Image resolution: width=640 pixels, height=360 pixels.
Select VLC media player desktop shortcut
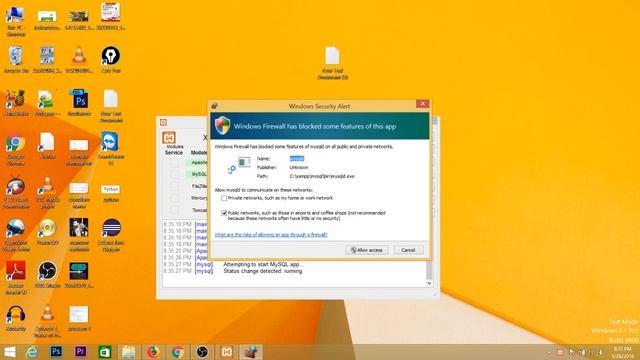(x=47, y=192)
